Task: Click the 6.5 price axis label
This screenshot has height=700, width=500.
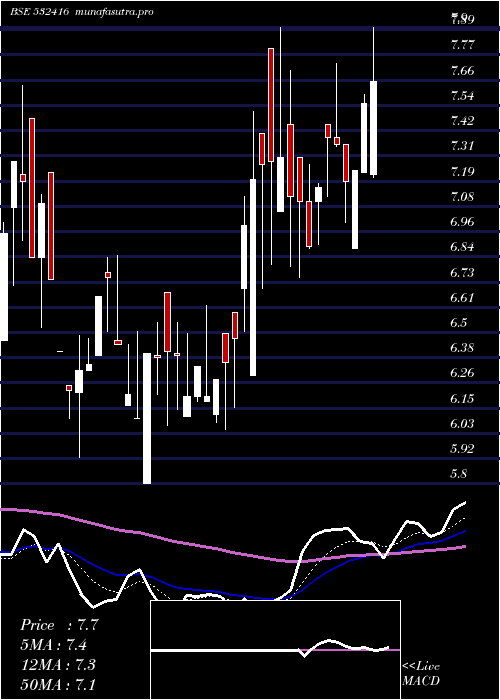Action: coord(459,323)
